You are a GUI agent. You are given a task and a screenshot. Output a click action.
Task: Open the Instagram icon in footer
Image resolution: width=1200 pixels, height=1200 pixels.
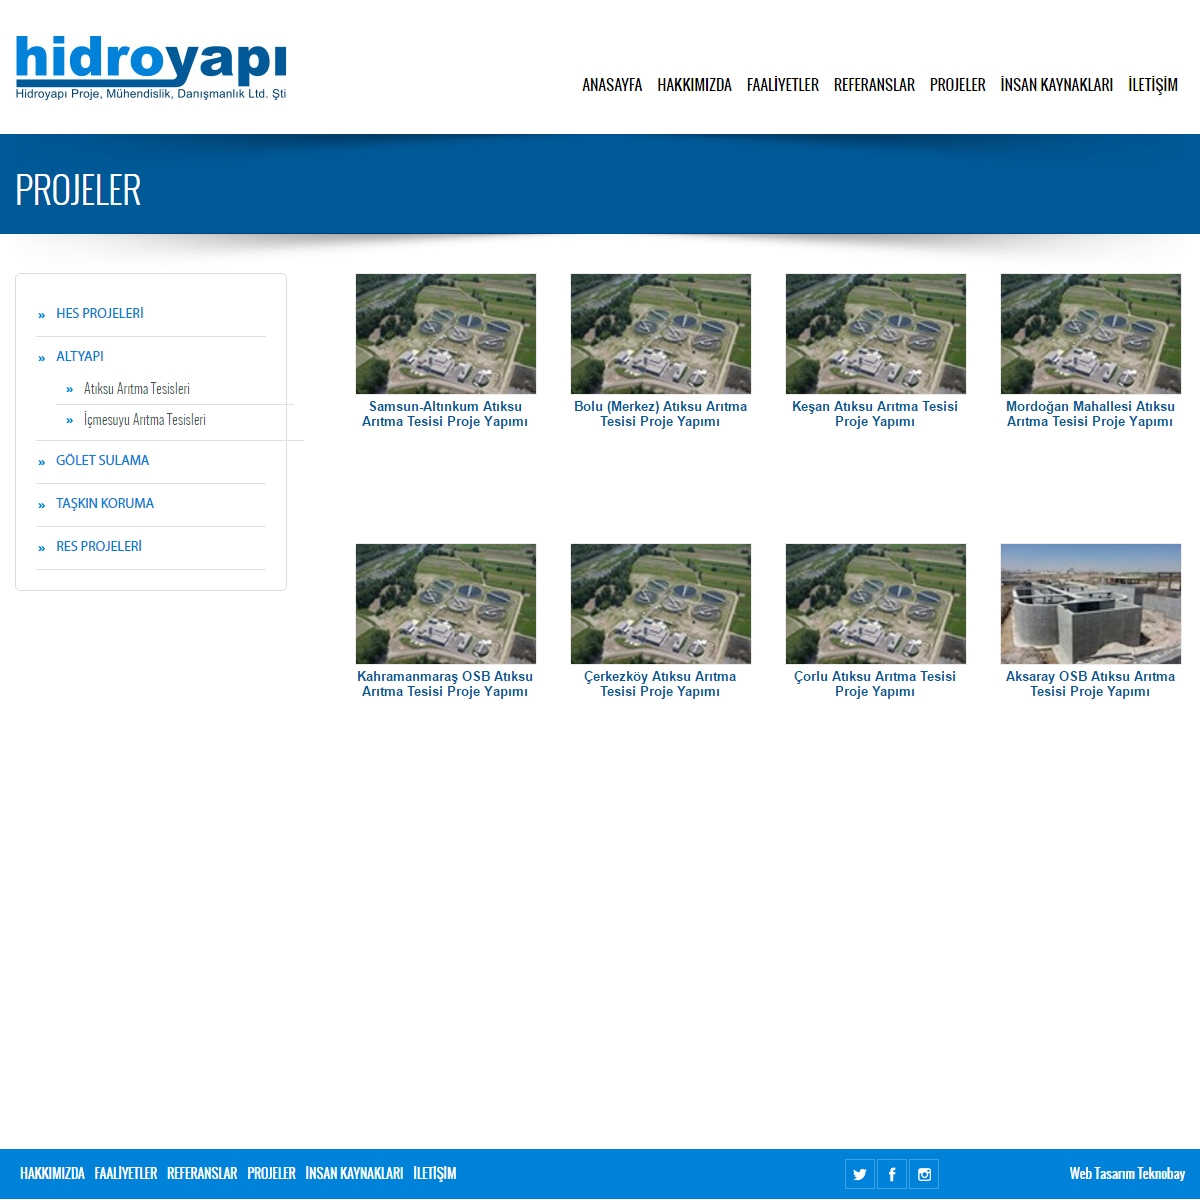tap(924, 1174)
